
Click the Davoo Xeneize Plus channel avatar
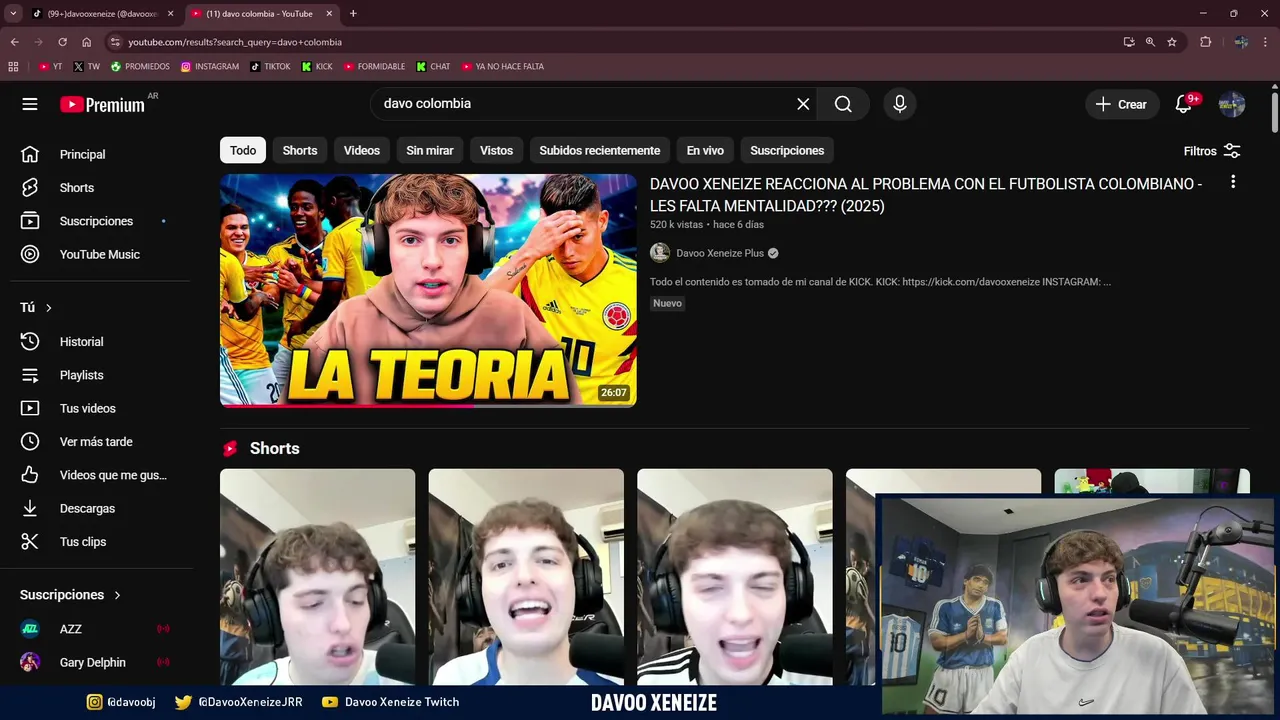click(660, 253)
